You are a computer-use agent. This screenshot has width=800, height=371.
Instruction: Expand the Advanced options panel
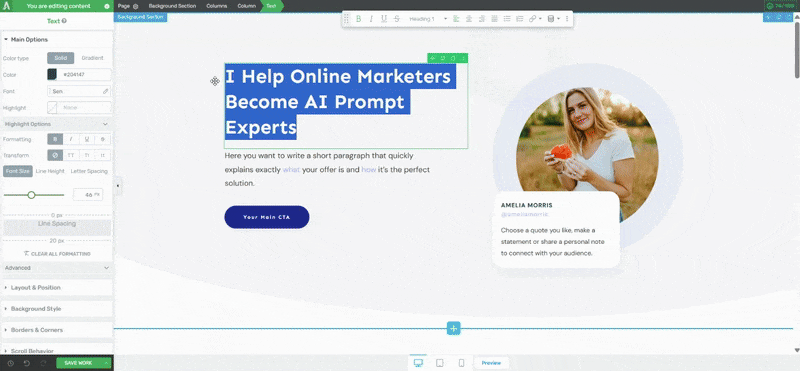click(57, 268)
